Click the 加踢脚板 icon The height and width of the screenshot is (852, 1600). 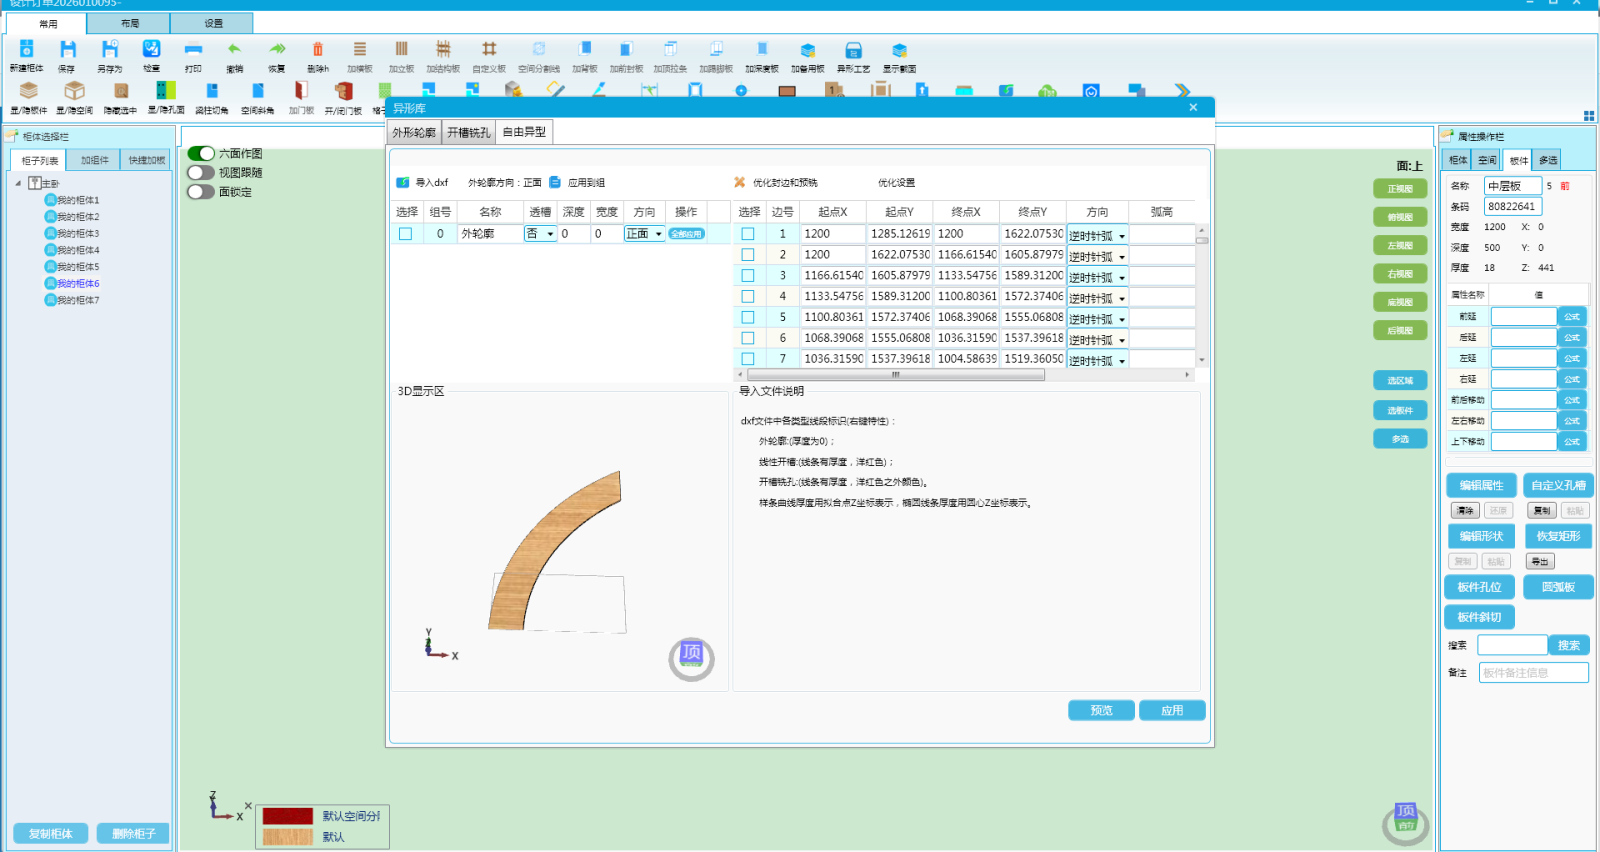(x=716, y=49)
